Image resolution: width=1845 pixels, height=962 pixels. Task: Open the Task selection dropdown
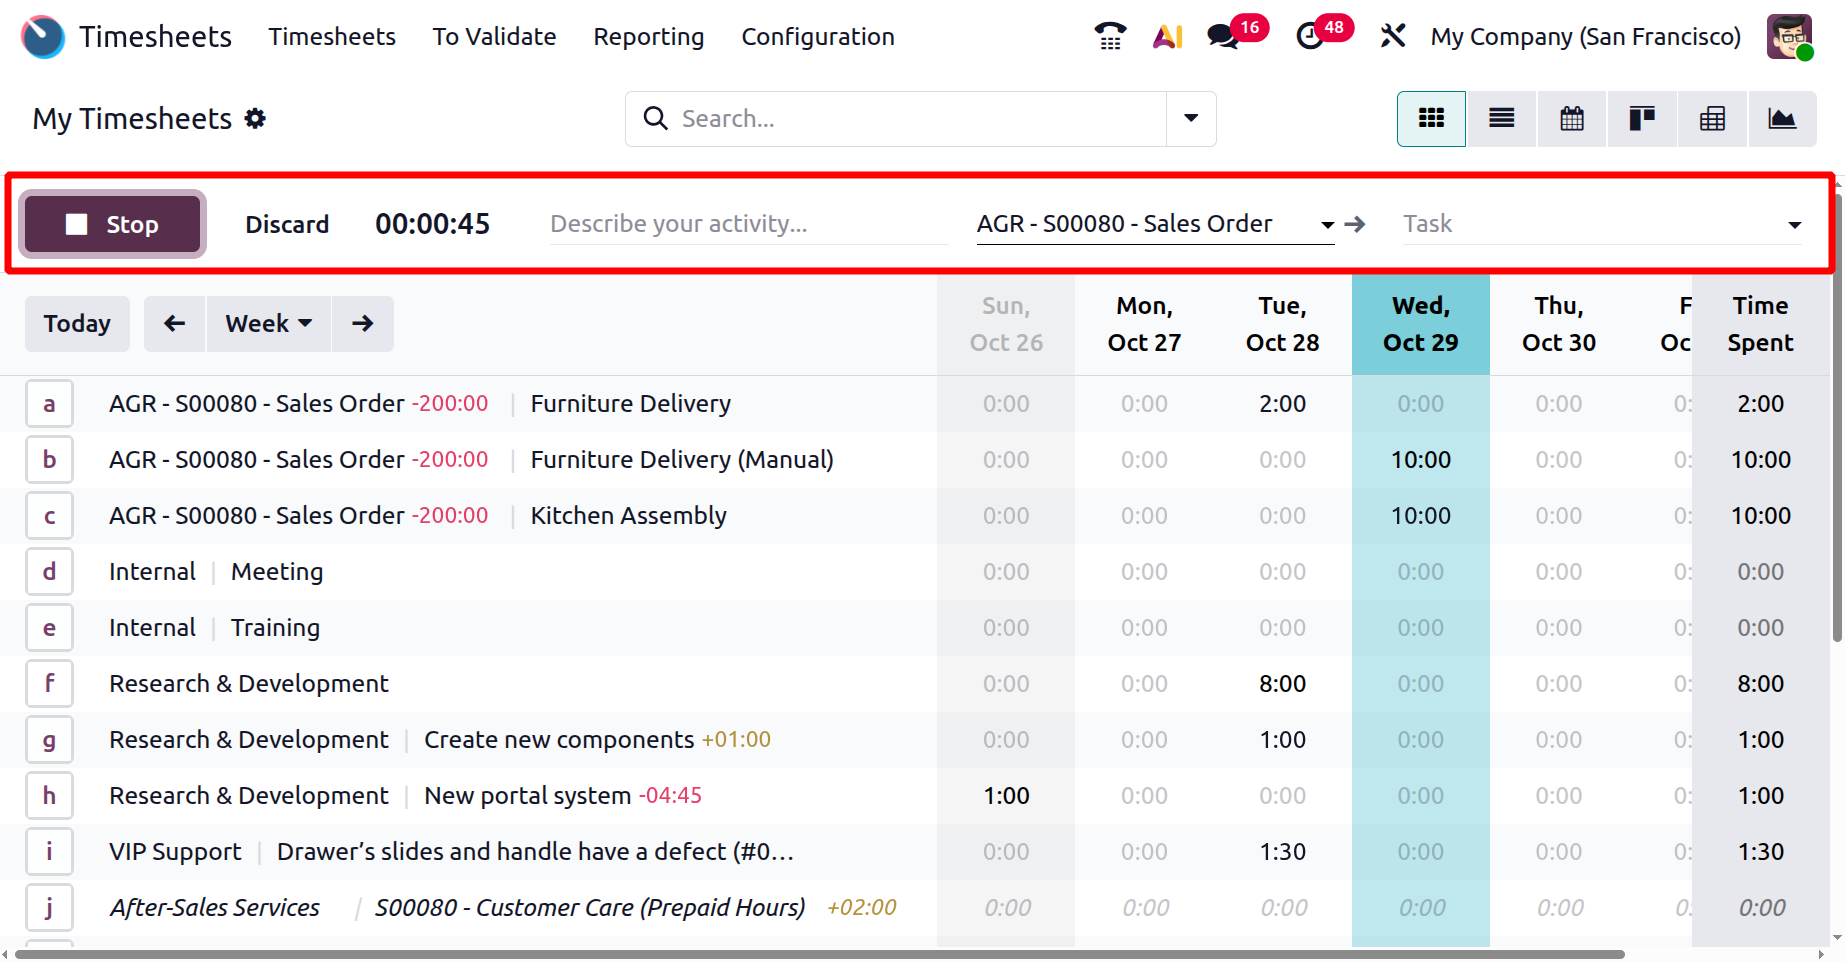(x=1794, y=225)
